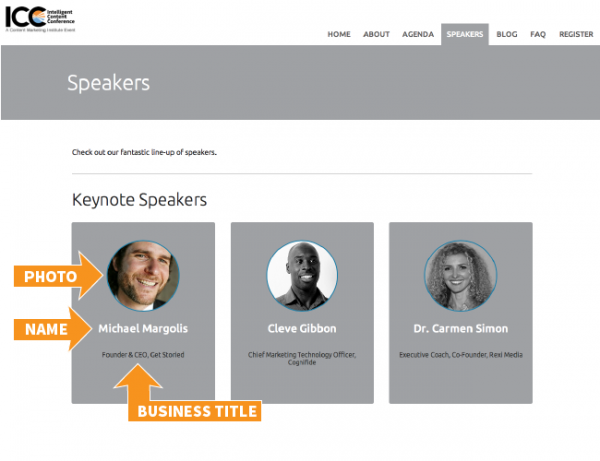Click the Founder & CEO, Get Storied text
Image resolution: width=600 pixels, height=461 pixels.
(x=143, y=355)
